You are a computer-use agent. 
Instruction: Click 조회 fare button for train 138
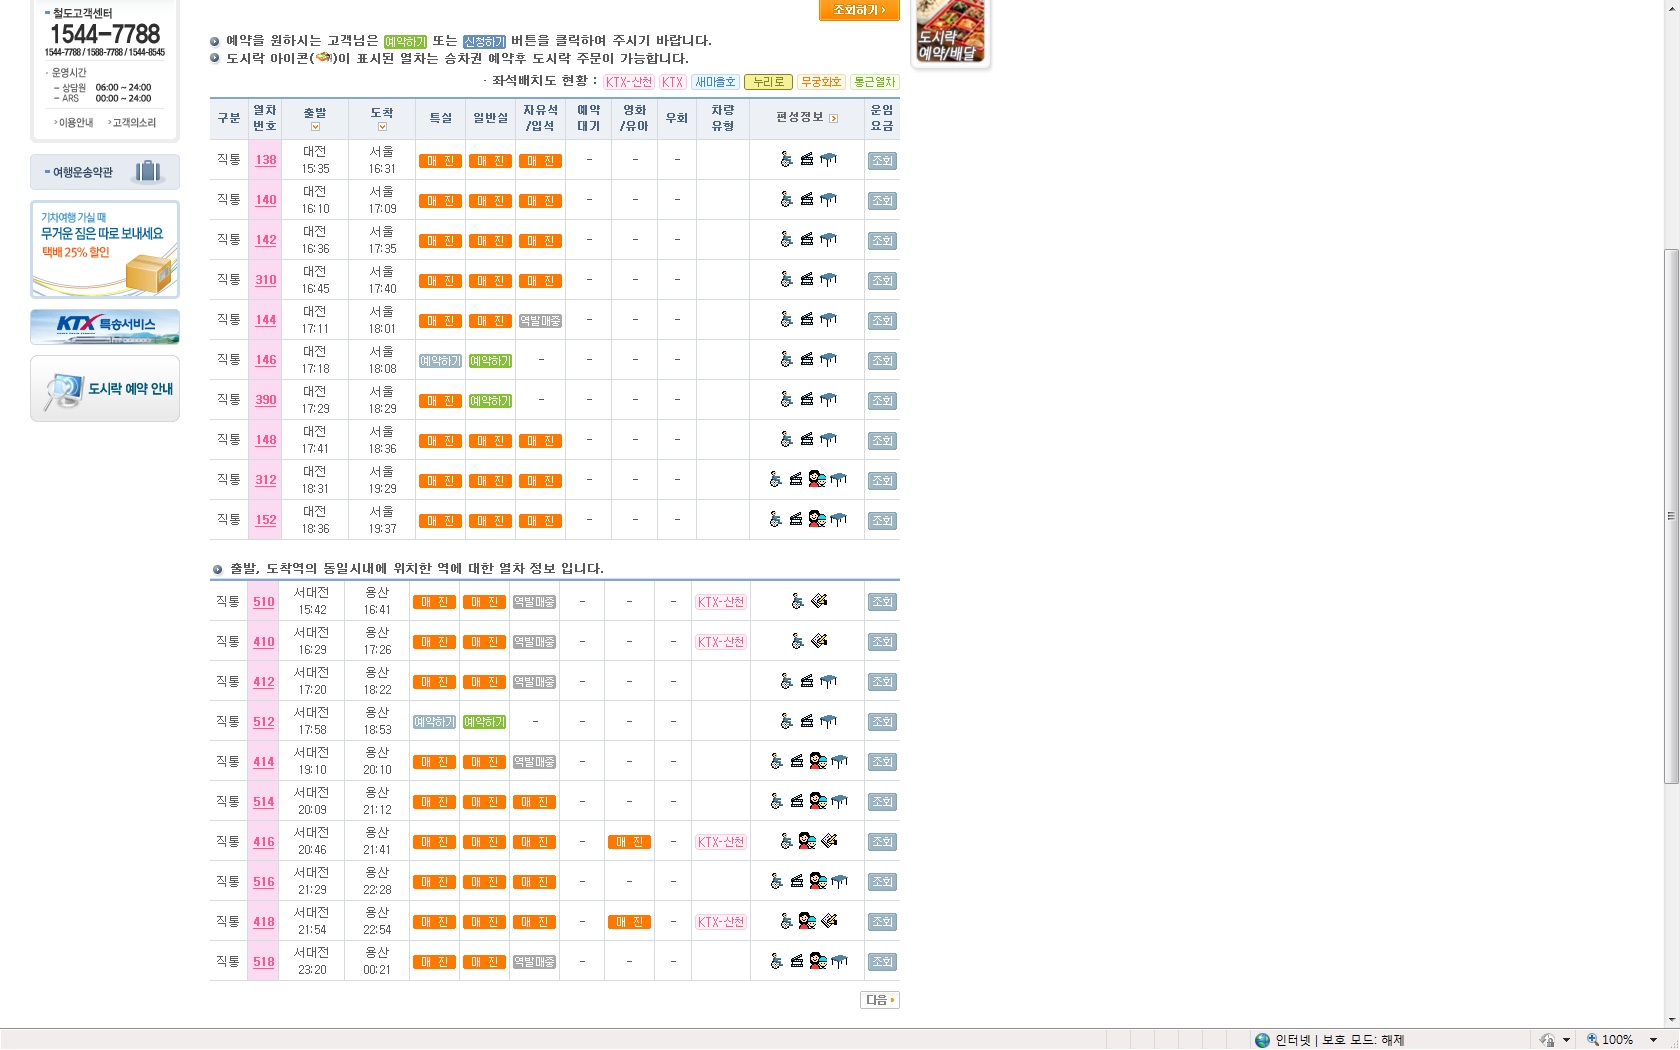tap(882, 161)
